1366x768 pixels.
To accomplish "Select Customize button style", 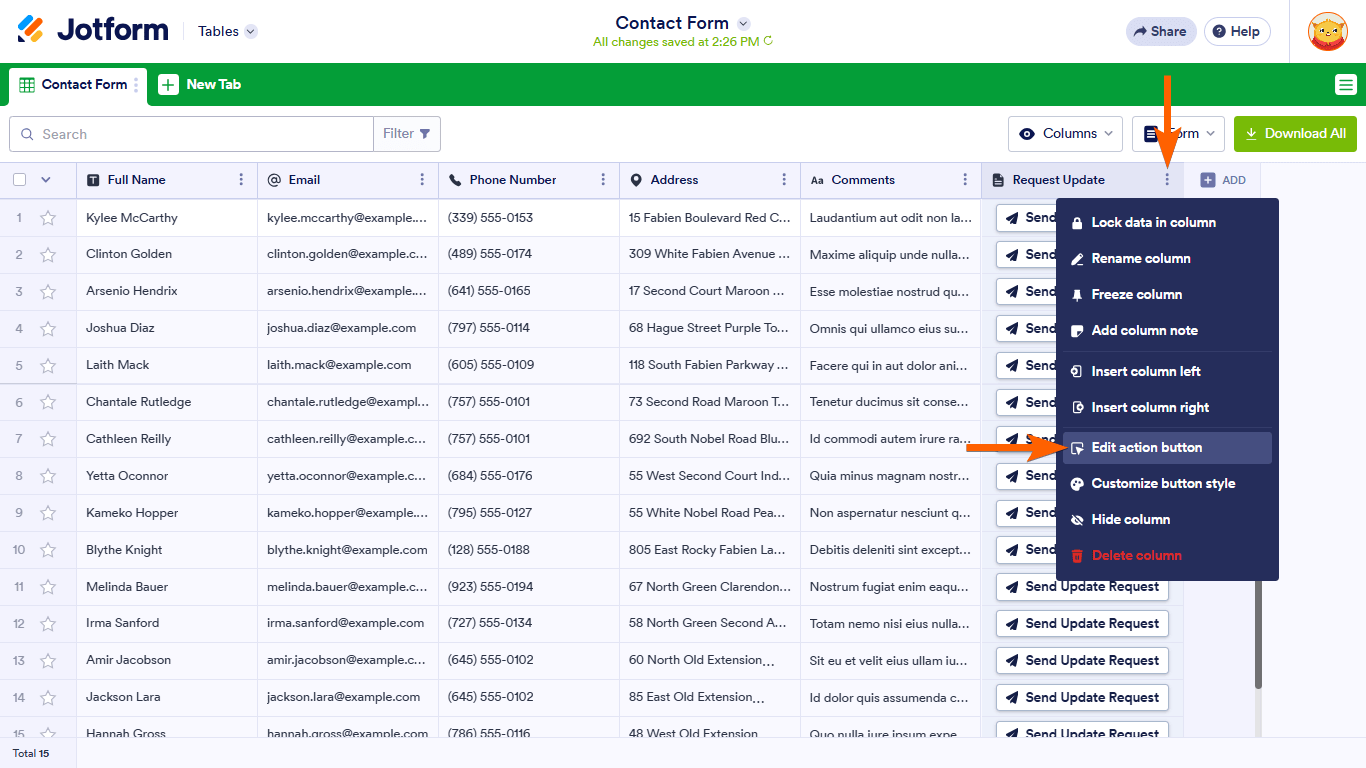I will pyautogui.click(x=1167, y=483).
